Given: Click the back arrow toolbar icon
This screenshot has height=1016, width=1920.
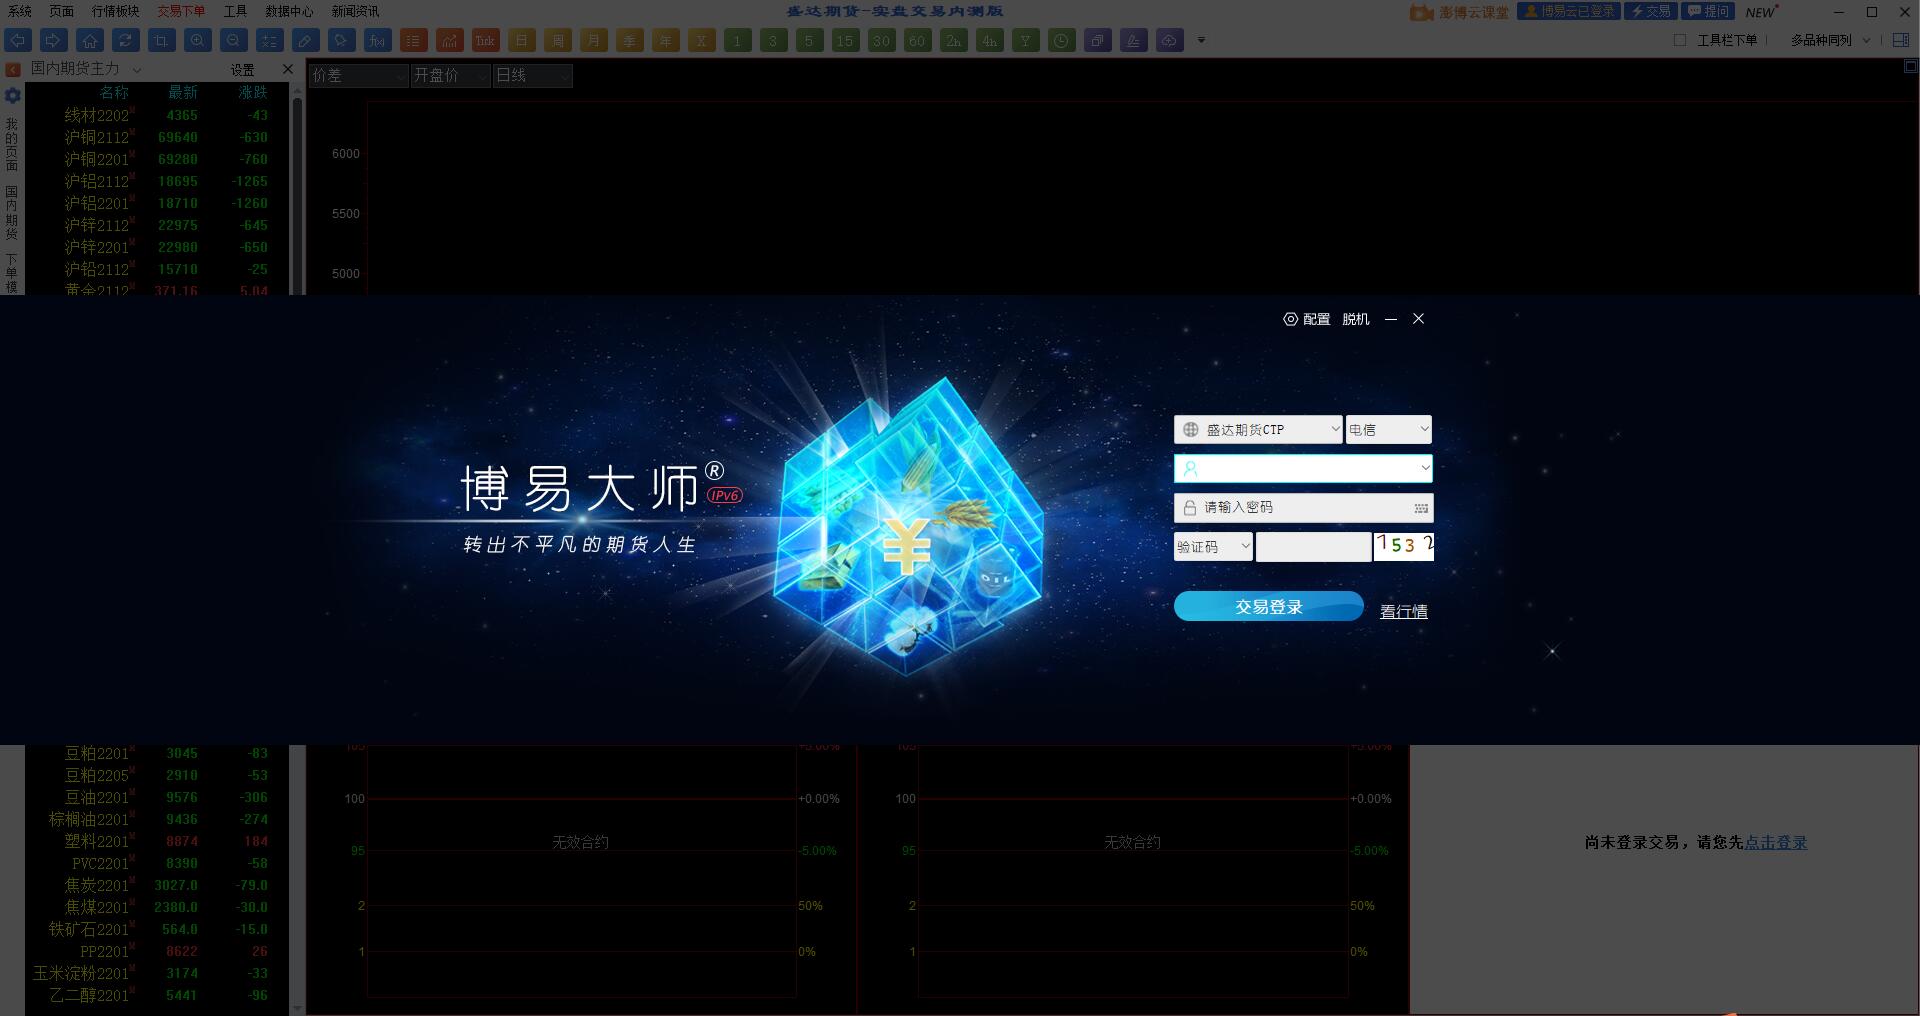Looking at the screenshot, I should (x=18, y=40).
